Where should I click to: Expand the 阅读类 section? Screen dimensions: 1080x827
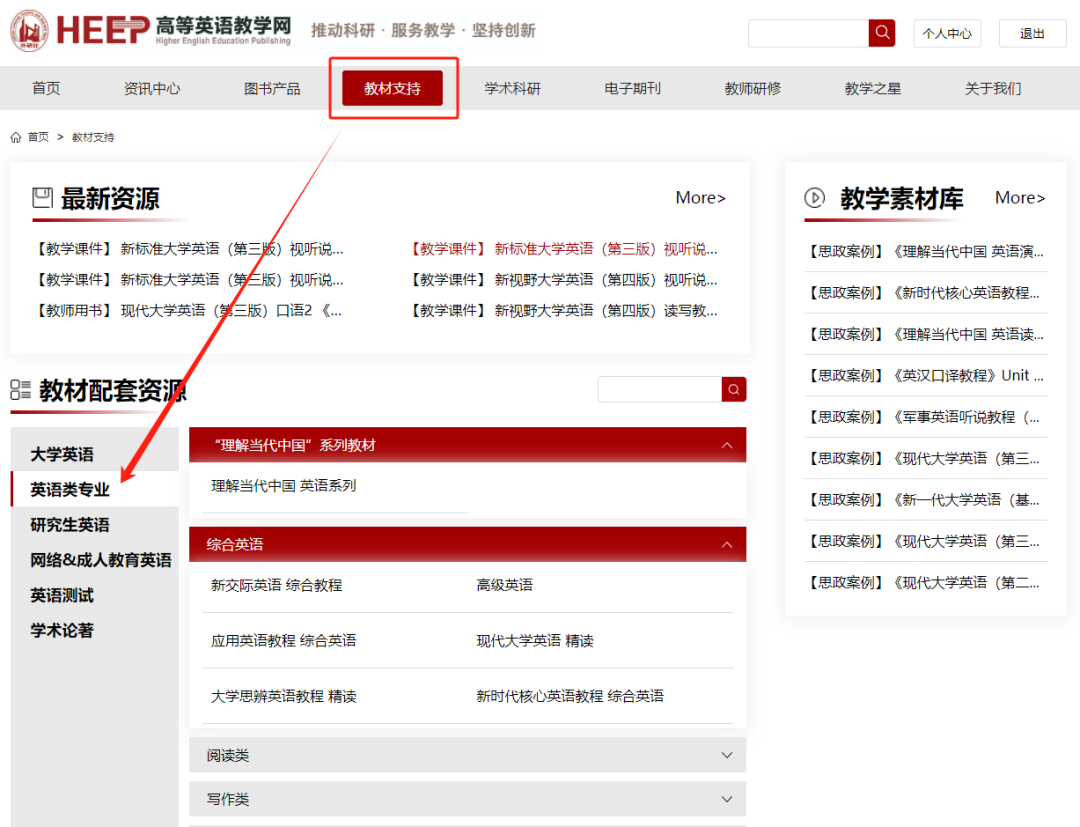point(727,756)
